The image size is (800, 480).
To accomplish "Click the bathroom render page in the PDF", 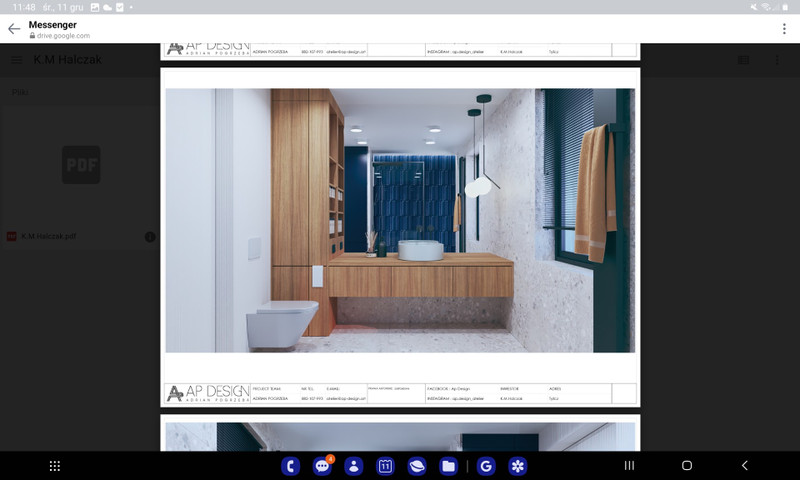I will tap(400, 220).
